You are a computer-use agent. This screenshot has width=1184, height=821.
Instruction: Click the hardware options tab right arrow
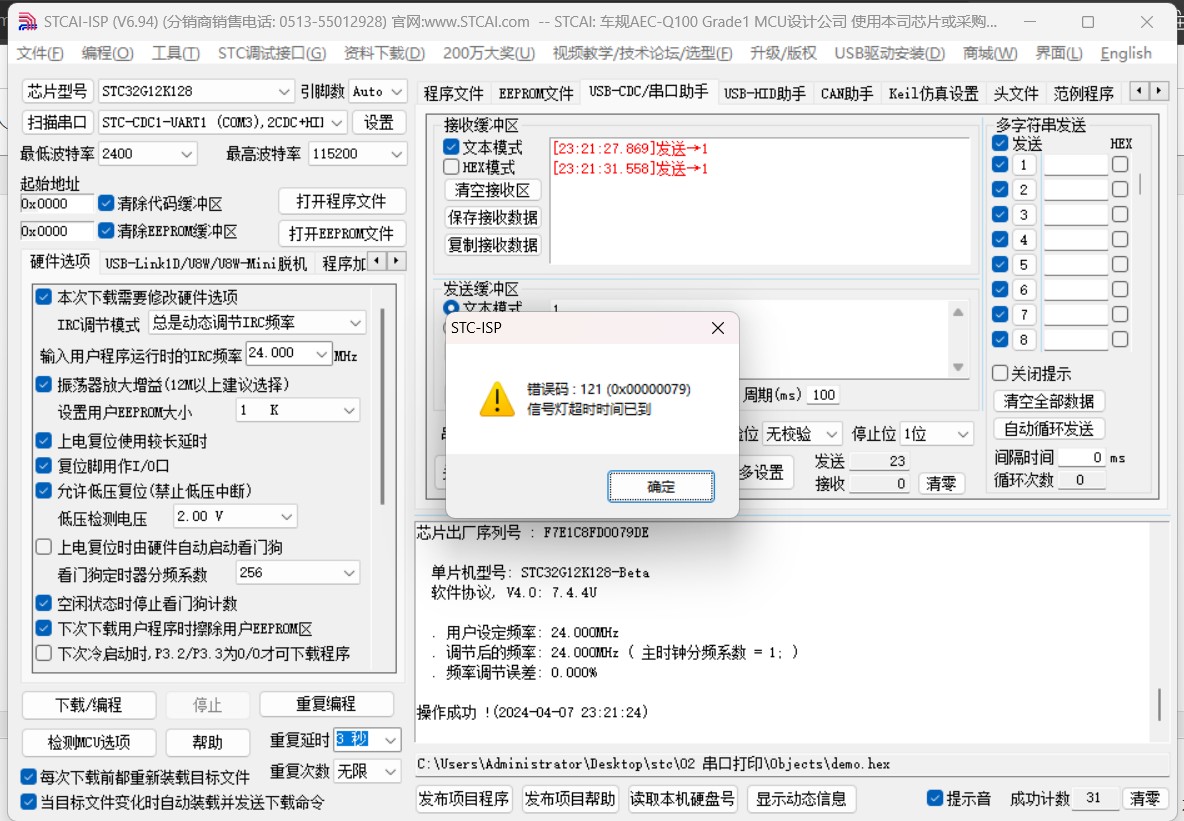pyautogui.click(x=396, y=261)
